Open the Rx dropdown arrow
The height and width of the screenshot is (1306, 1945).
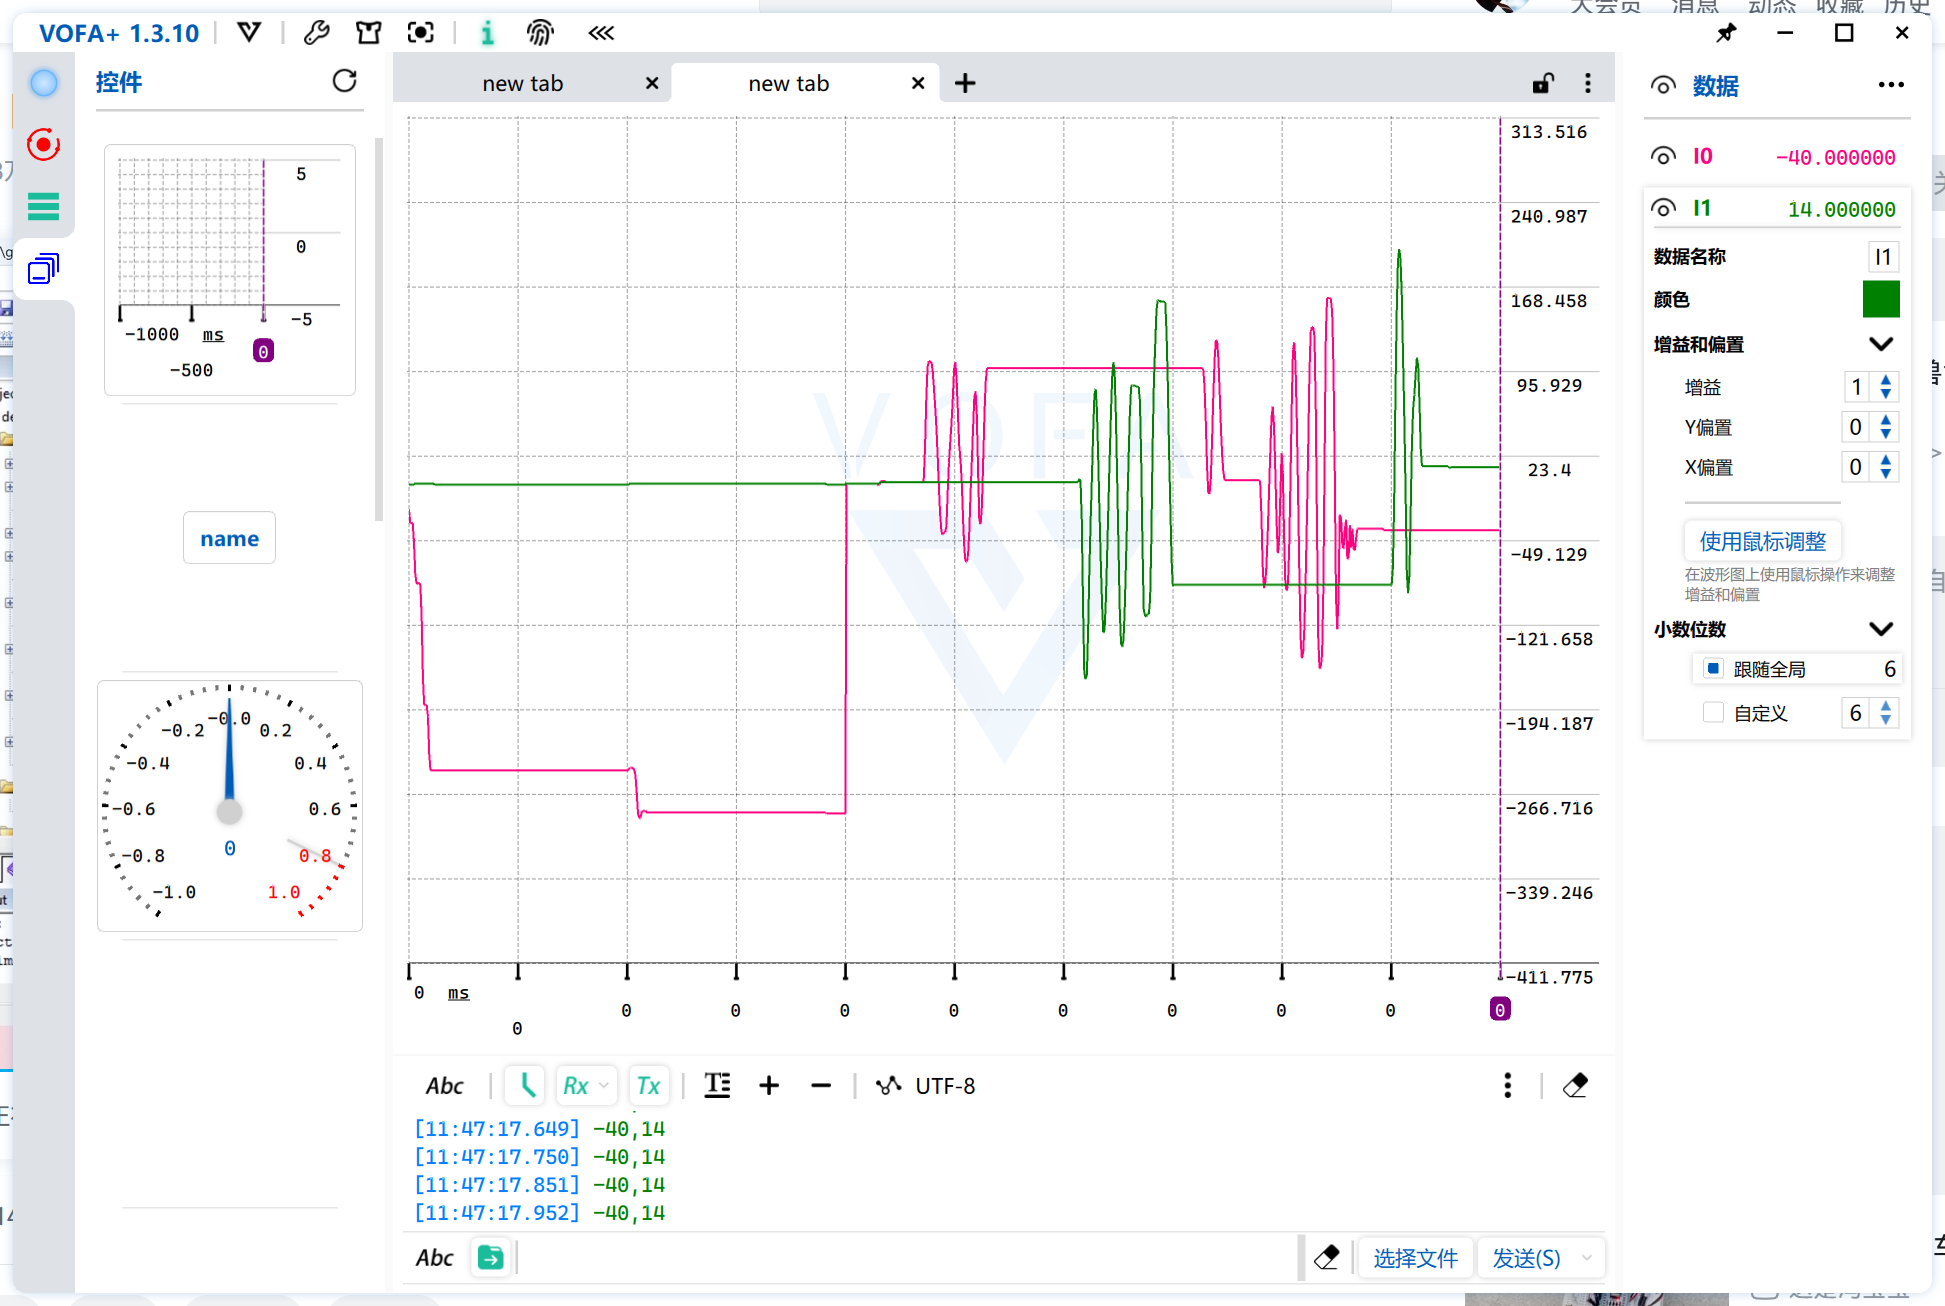click(x=603, y=1085)
